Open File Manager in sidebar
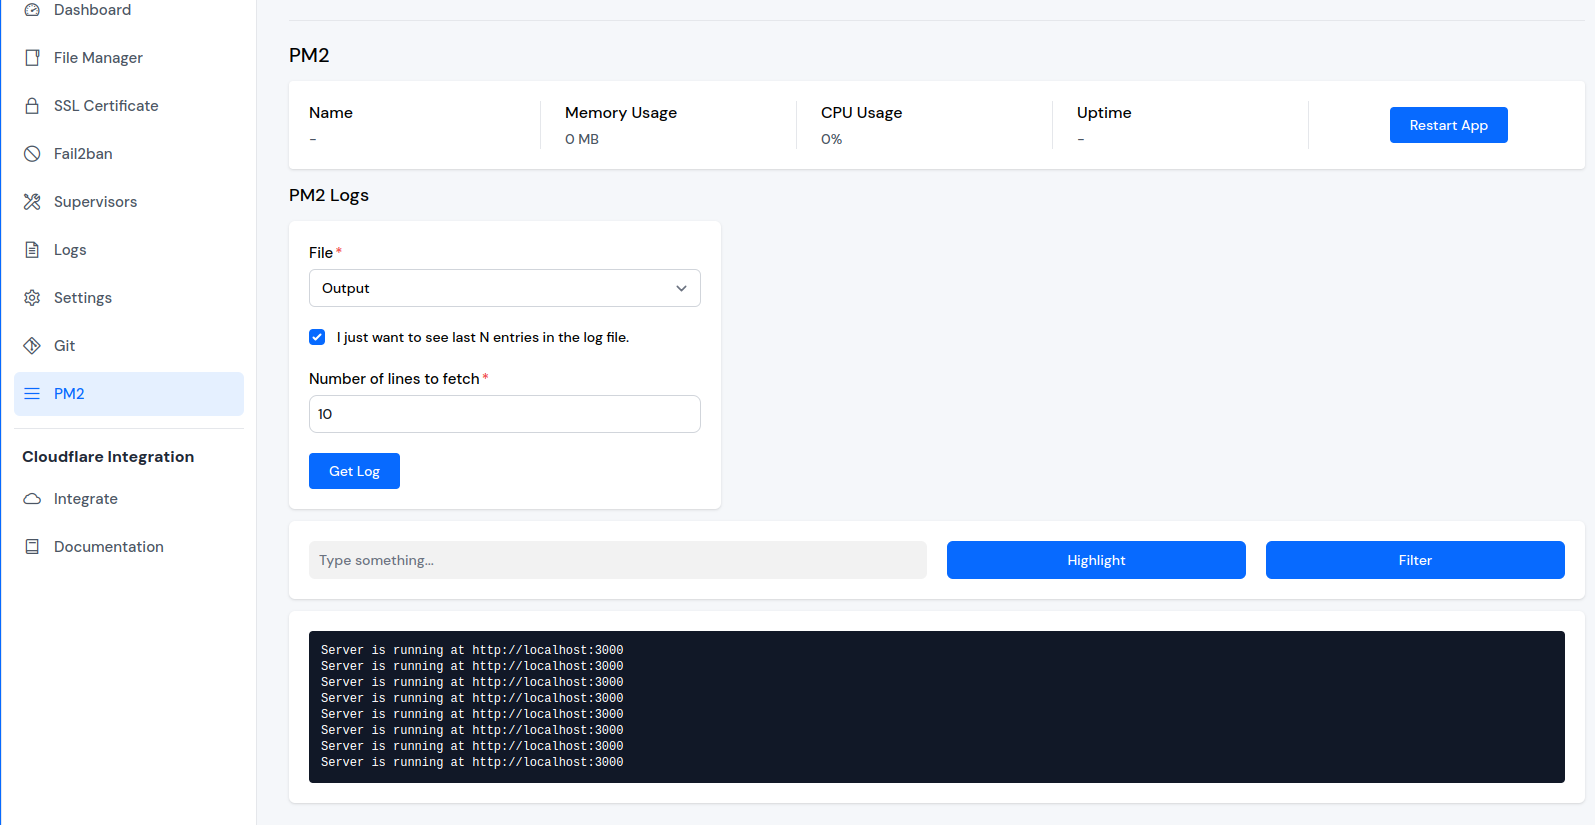 (x=129, y=58)
